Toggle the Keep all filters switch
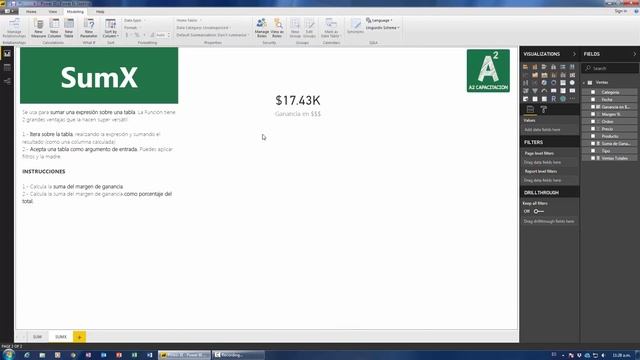Image resolution: width=640 pixels, height=360 pixels. pos(538,211)
